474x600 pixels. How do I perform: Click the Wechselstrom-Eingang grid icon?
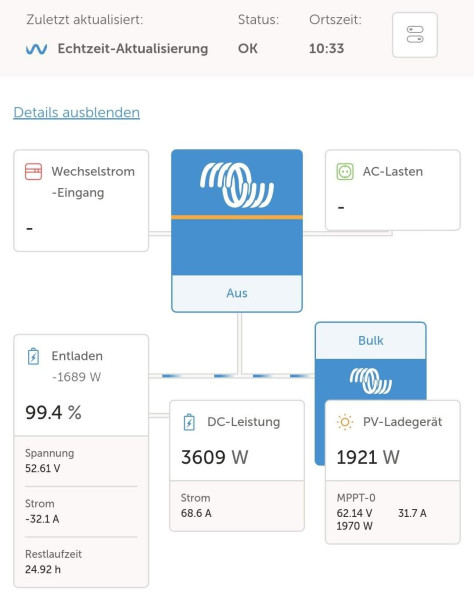click(x=33, y=171)
